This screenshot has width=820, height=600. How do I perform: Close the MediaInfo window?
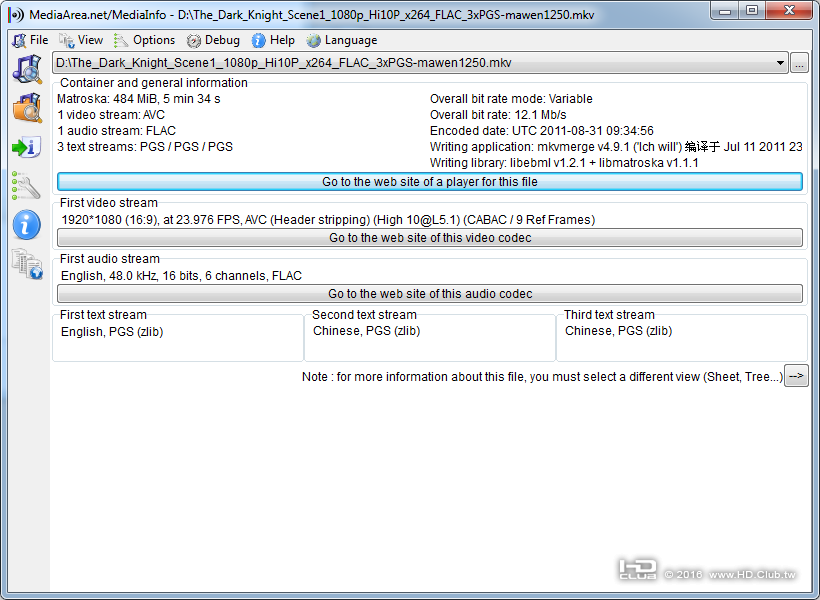coord(790,11)
